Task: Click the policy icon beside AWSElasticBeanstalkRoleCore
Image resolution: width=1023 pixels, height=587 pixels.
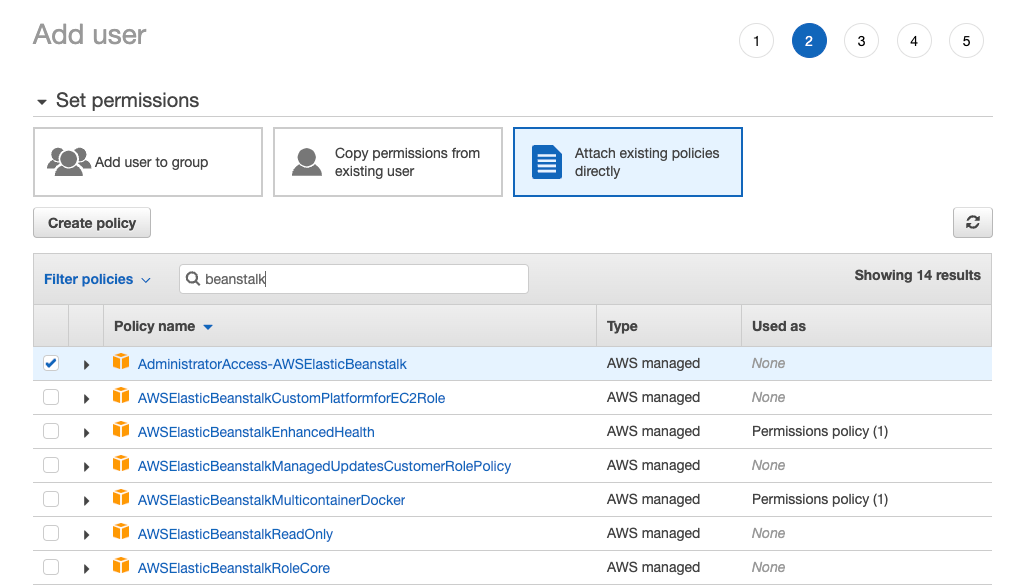Action: [121, 565]
